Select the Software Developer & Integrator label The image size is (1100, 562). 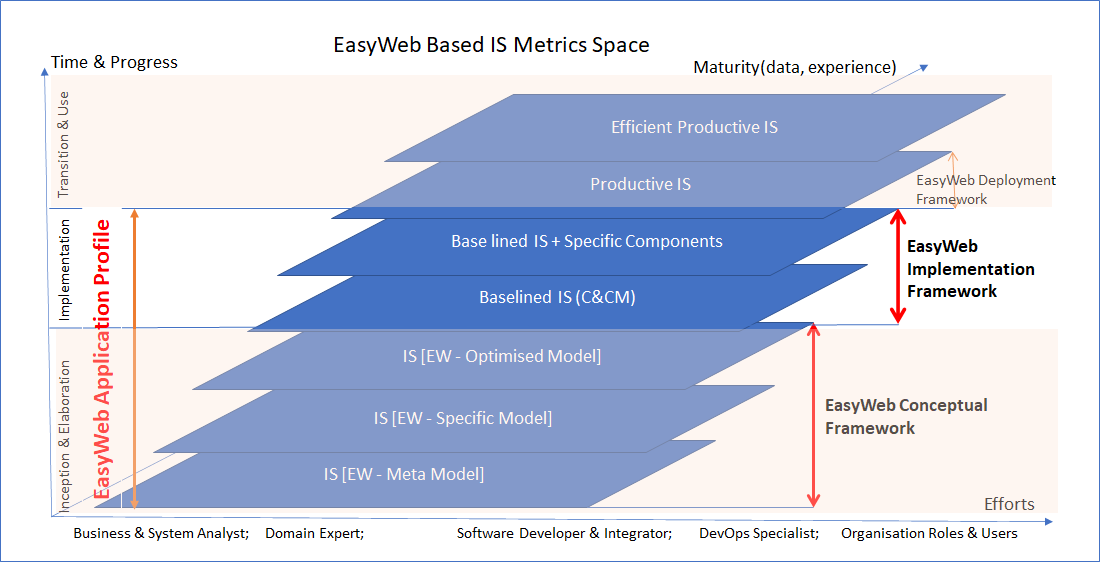pos(564,533)
